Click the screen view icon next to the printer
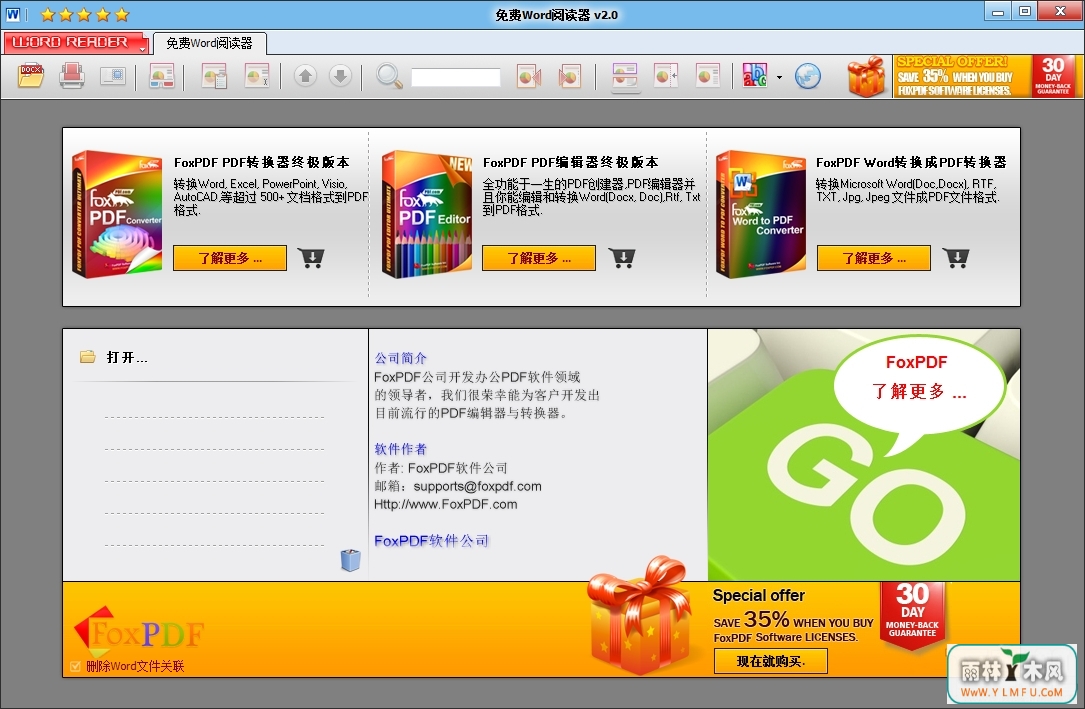The height and width of the screenshot is (709, 1085). [113, 75]
